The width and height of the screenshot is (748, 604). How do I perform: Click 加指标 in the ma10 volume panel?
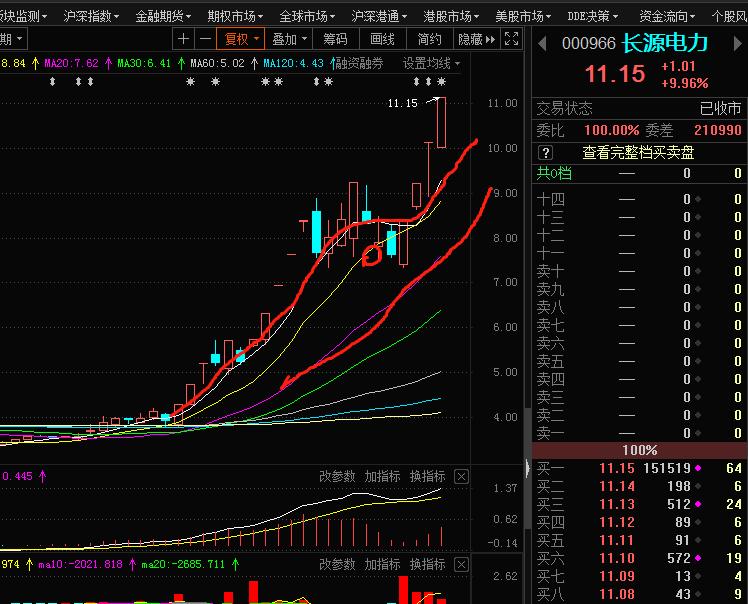pyautogui.click(x=382, y=564)
